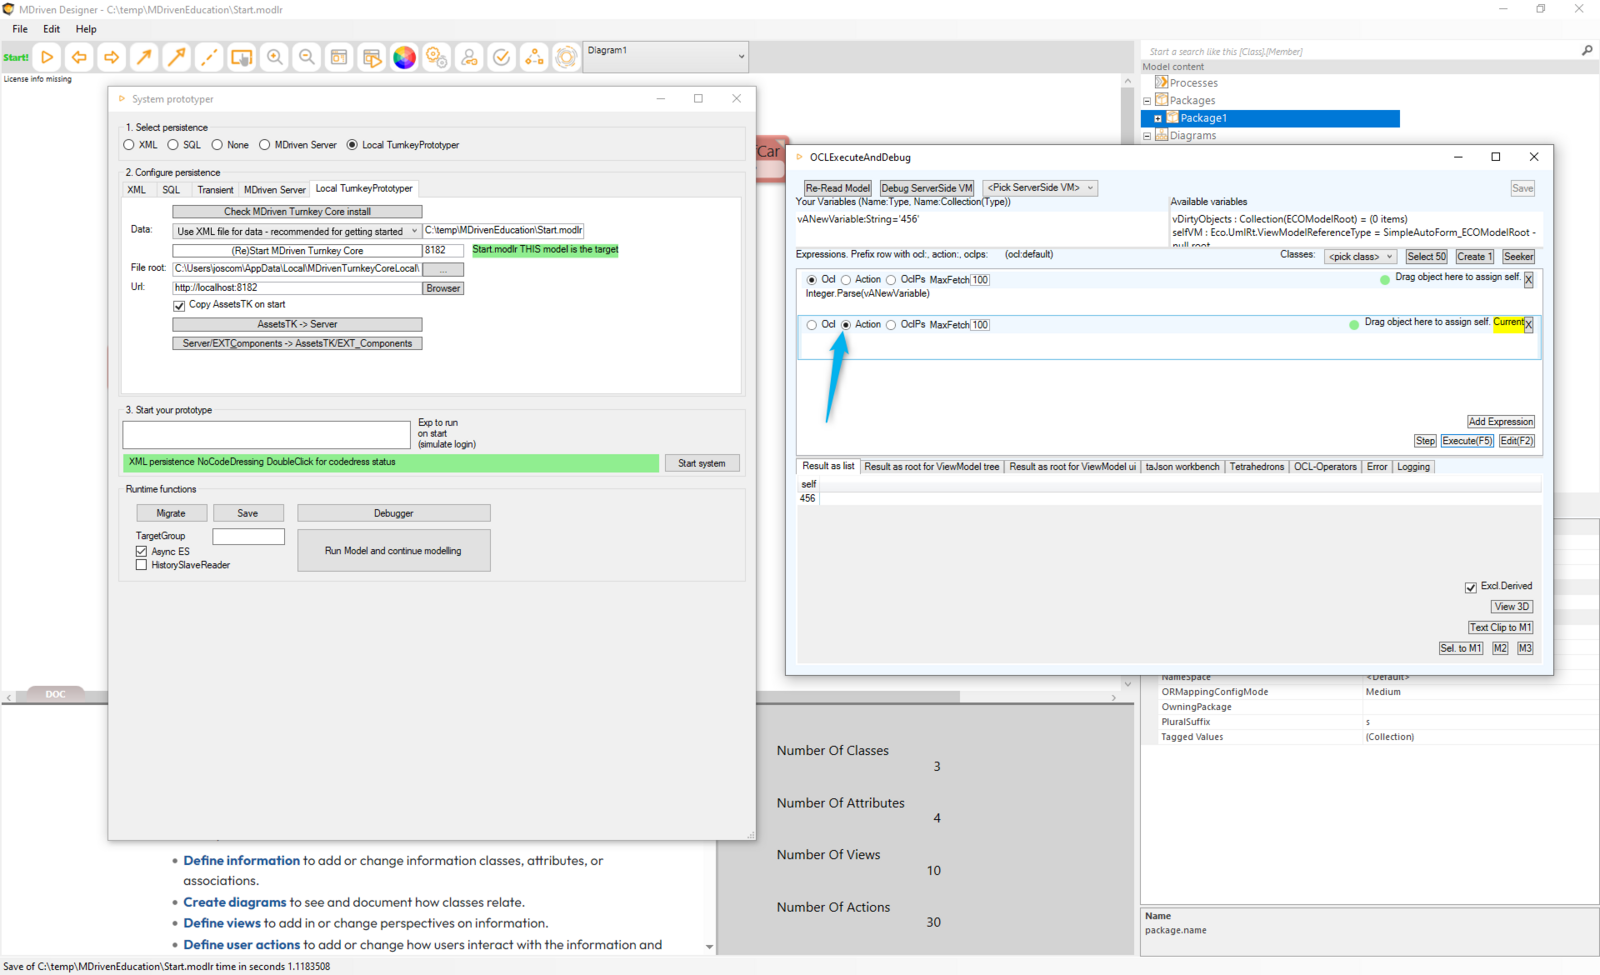The height and width of the screenshot is (975, 1600).
Task: Open the Edit menu
Action: (x=52, y=29)
